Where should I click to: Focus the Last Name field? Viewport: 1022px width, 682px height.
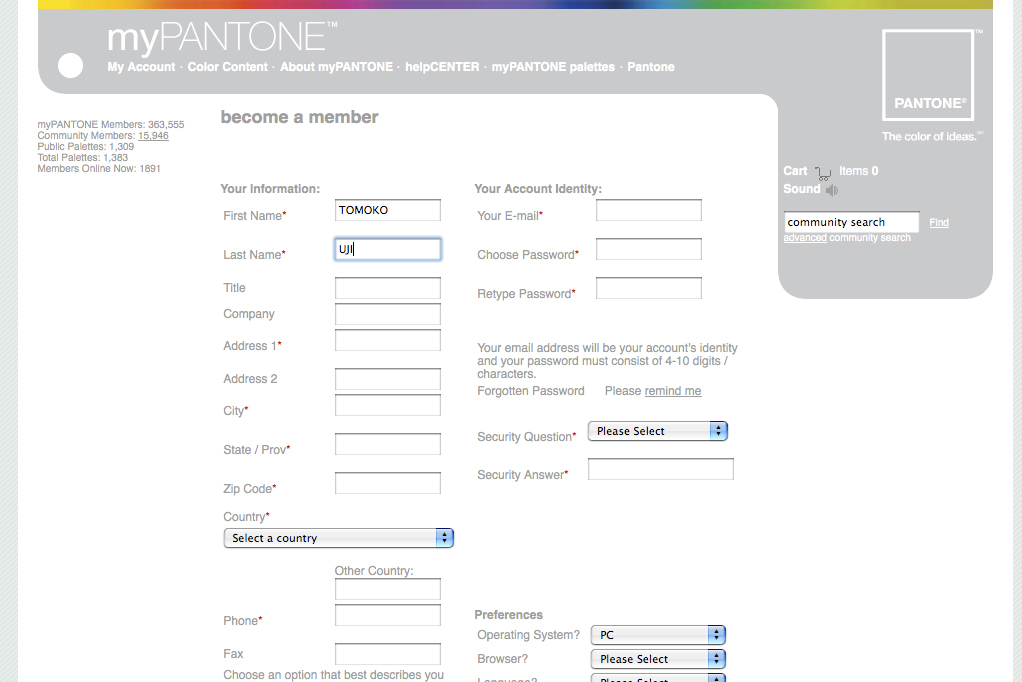(388, 249)
